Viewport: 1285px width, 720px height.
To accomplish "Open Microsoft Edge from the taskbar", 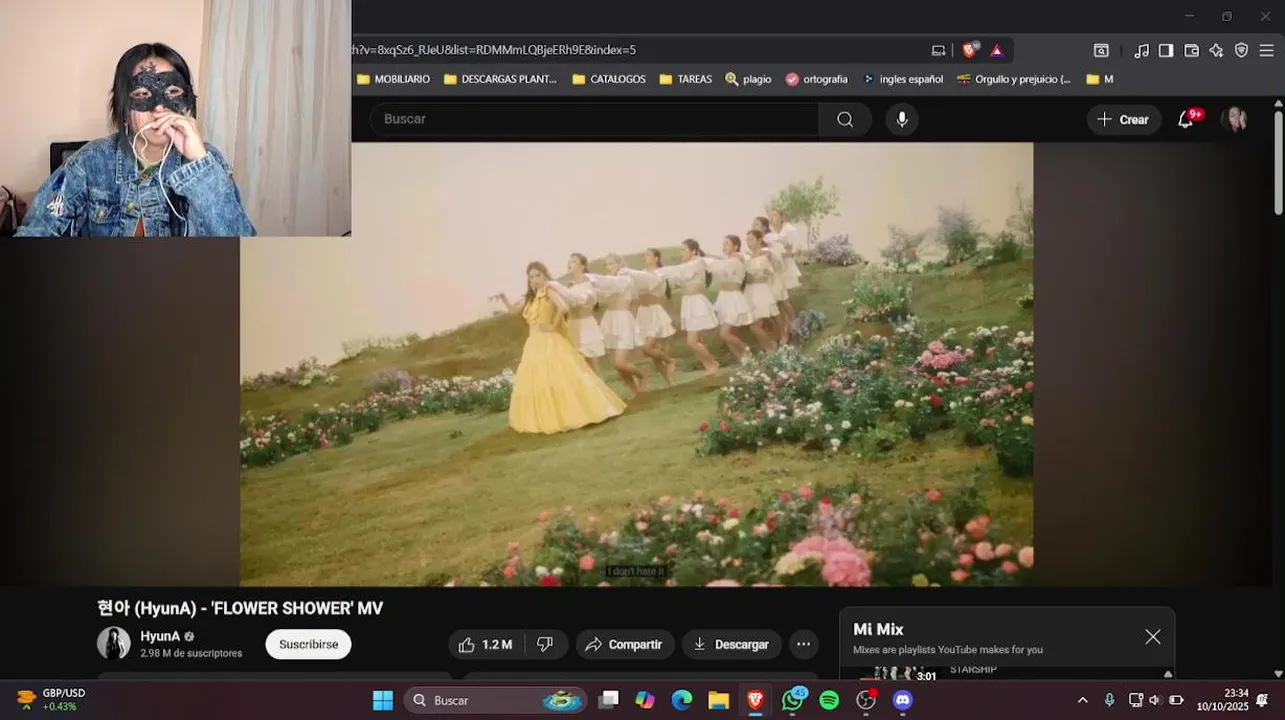I will pyautogui.click(x=682, y=700).
